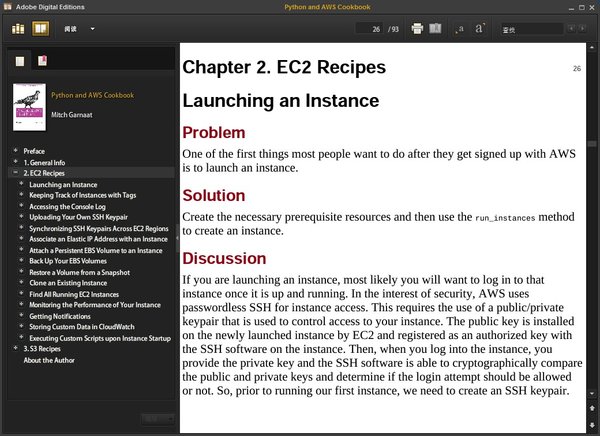Click the options button at sidebar bottom
This screenshot has height=436, width=600.
tap(158, 418)
